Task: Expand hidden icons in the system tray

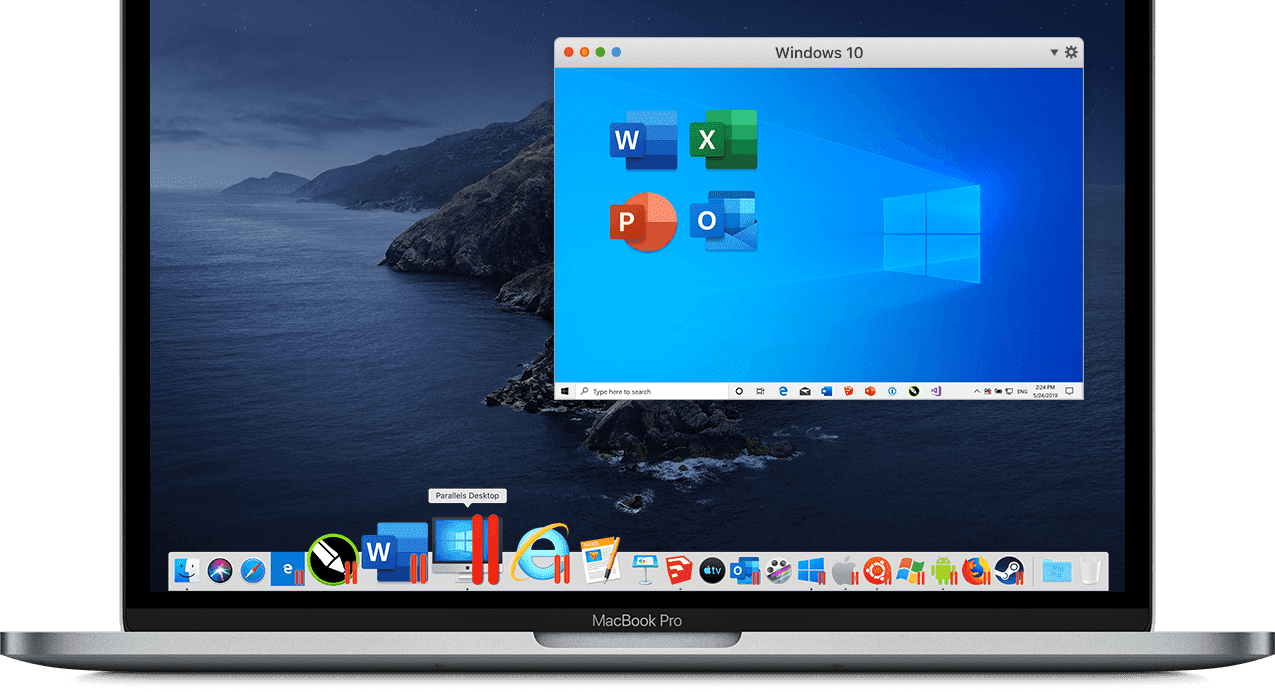Action: pos(976,391)
